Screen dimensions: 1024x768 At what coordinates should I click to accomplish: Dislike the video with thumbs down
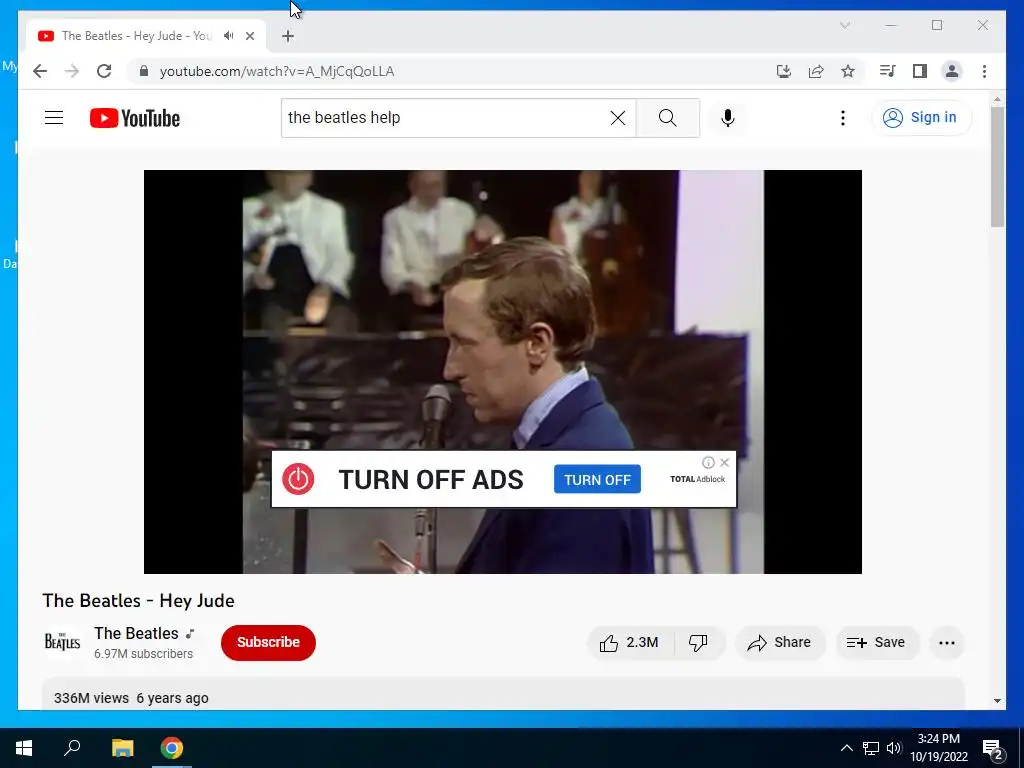(x=699, y=643)
